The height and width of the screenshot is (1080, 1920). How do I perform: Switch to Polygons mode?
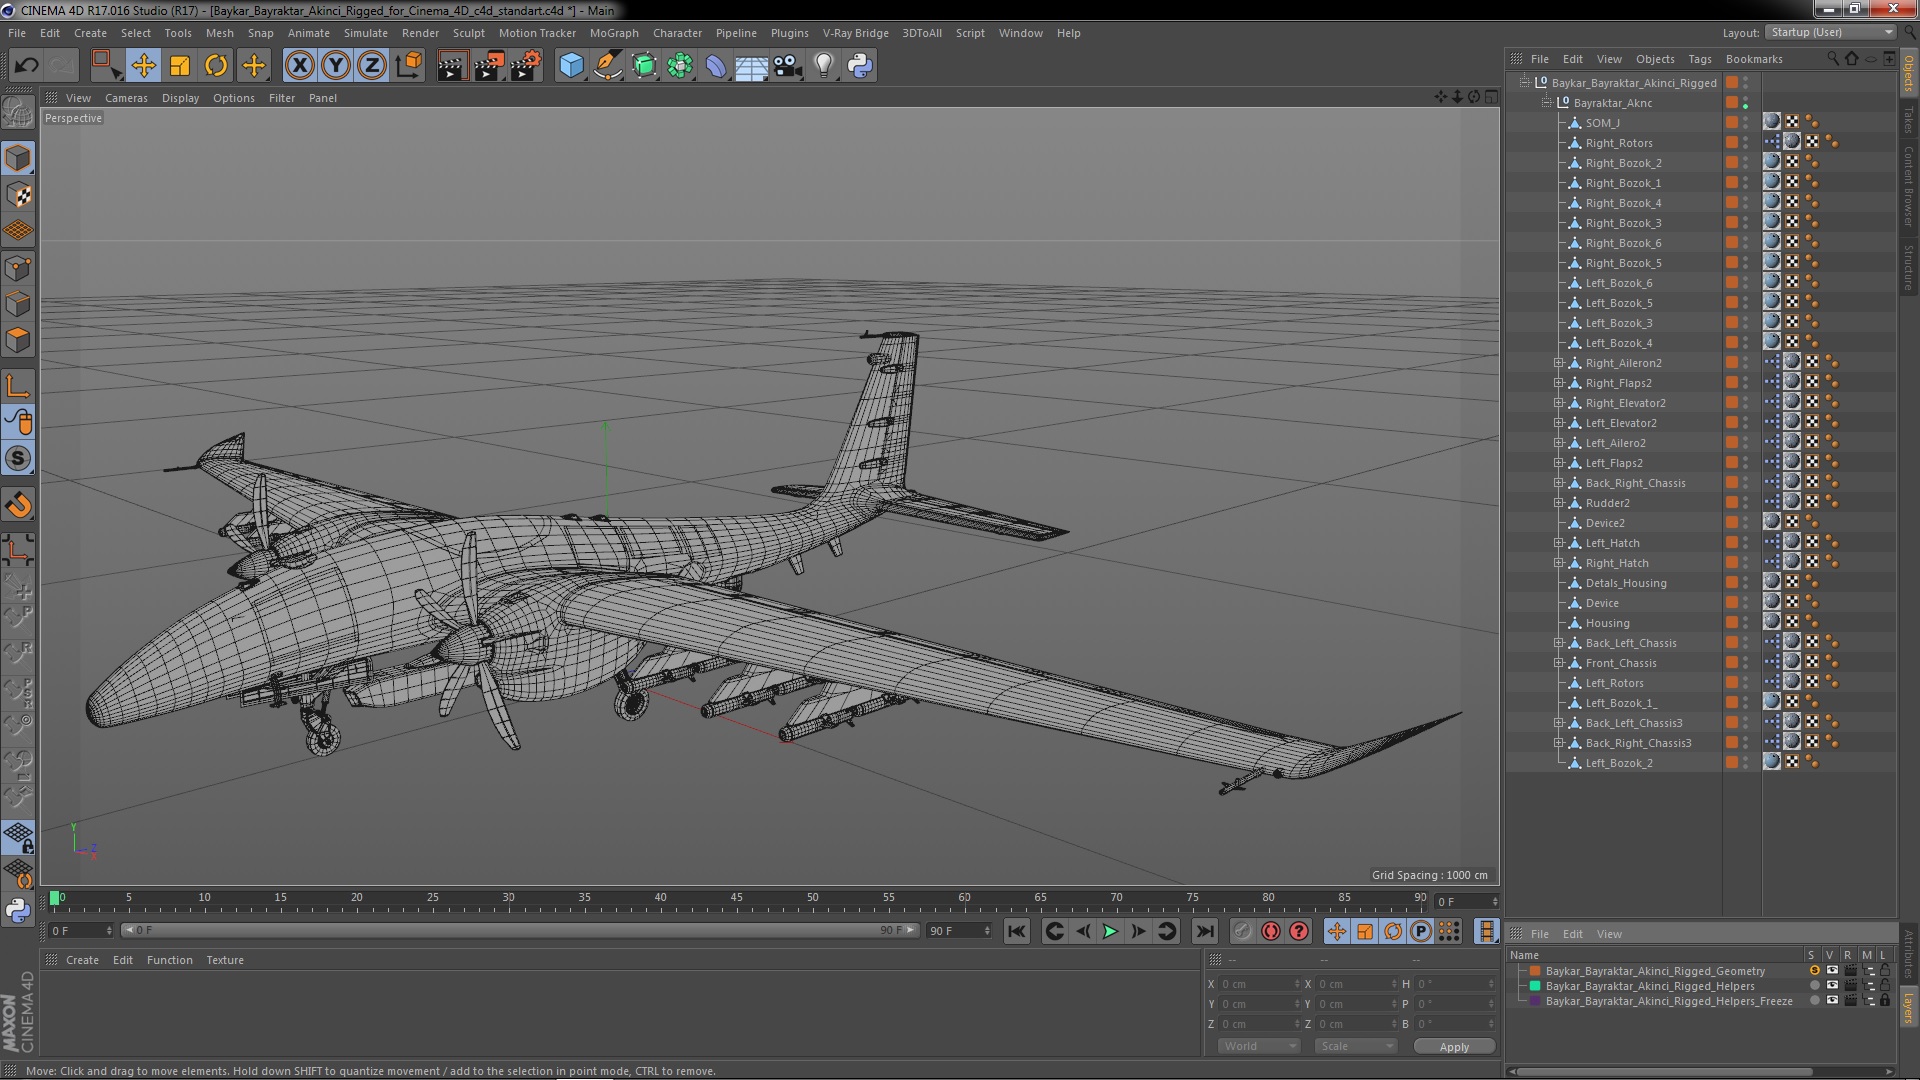[x=18, y=340]
